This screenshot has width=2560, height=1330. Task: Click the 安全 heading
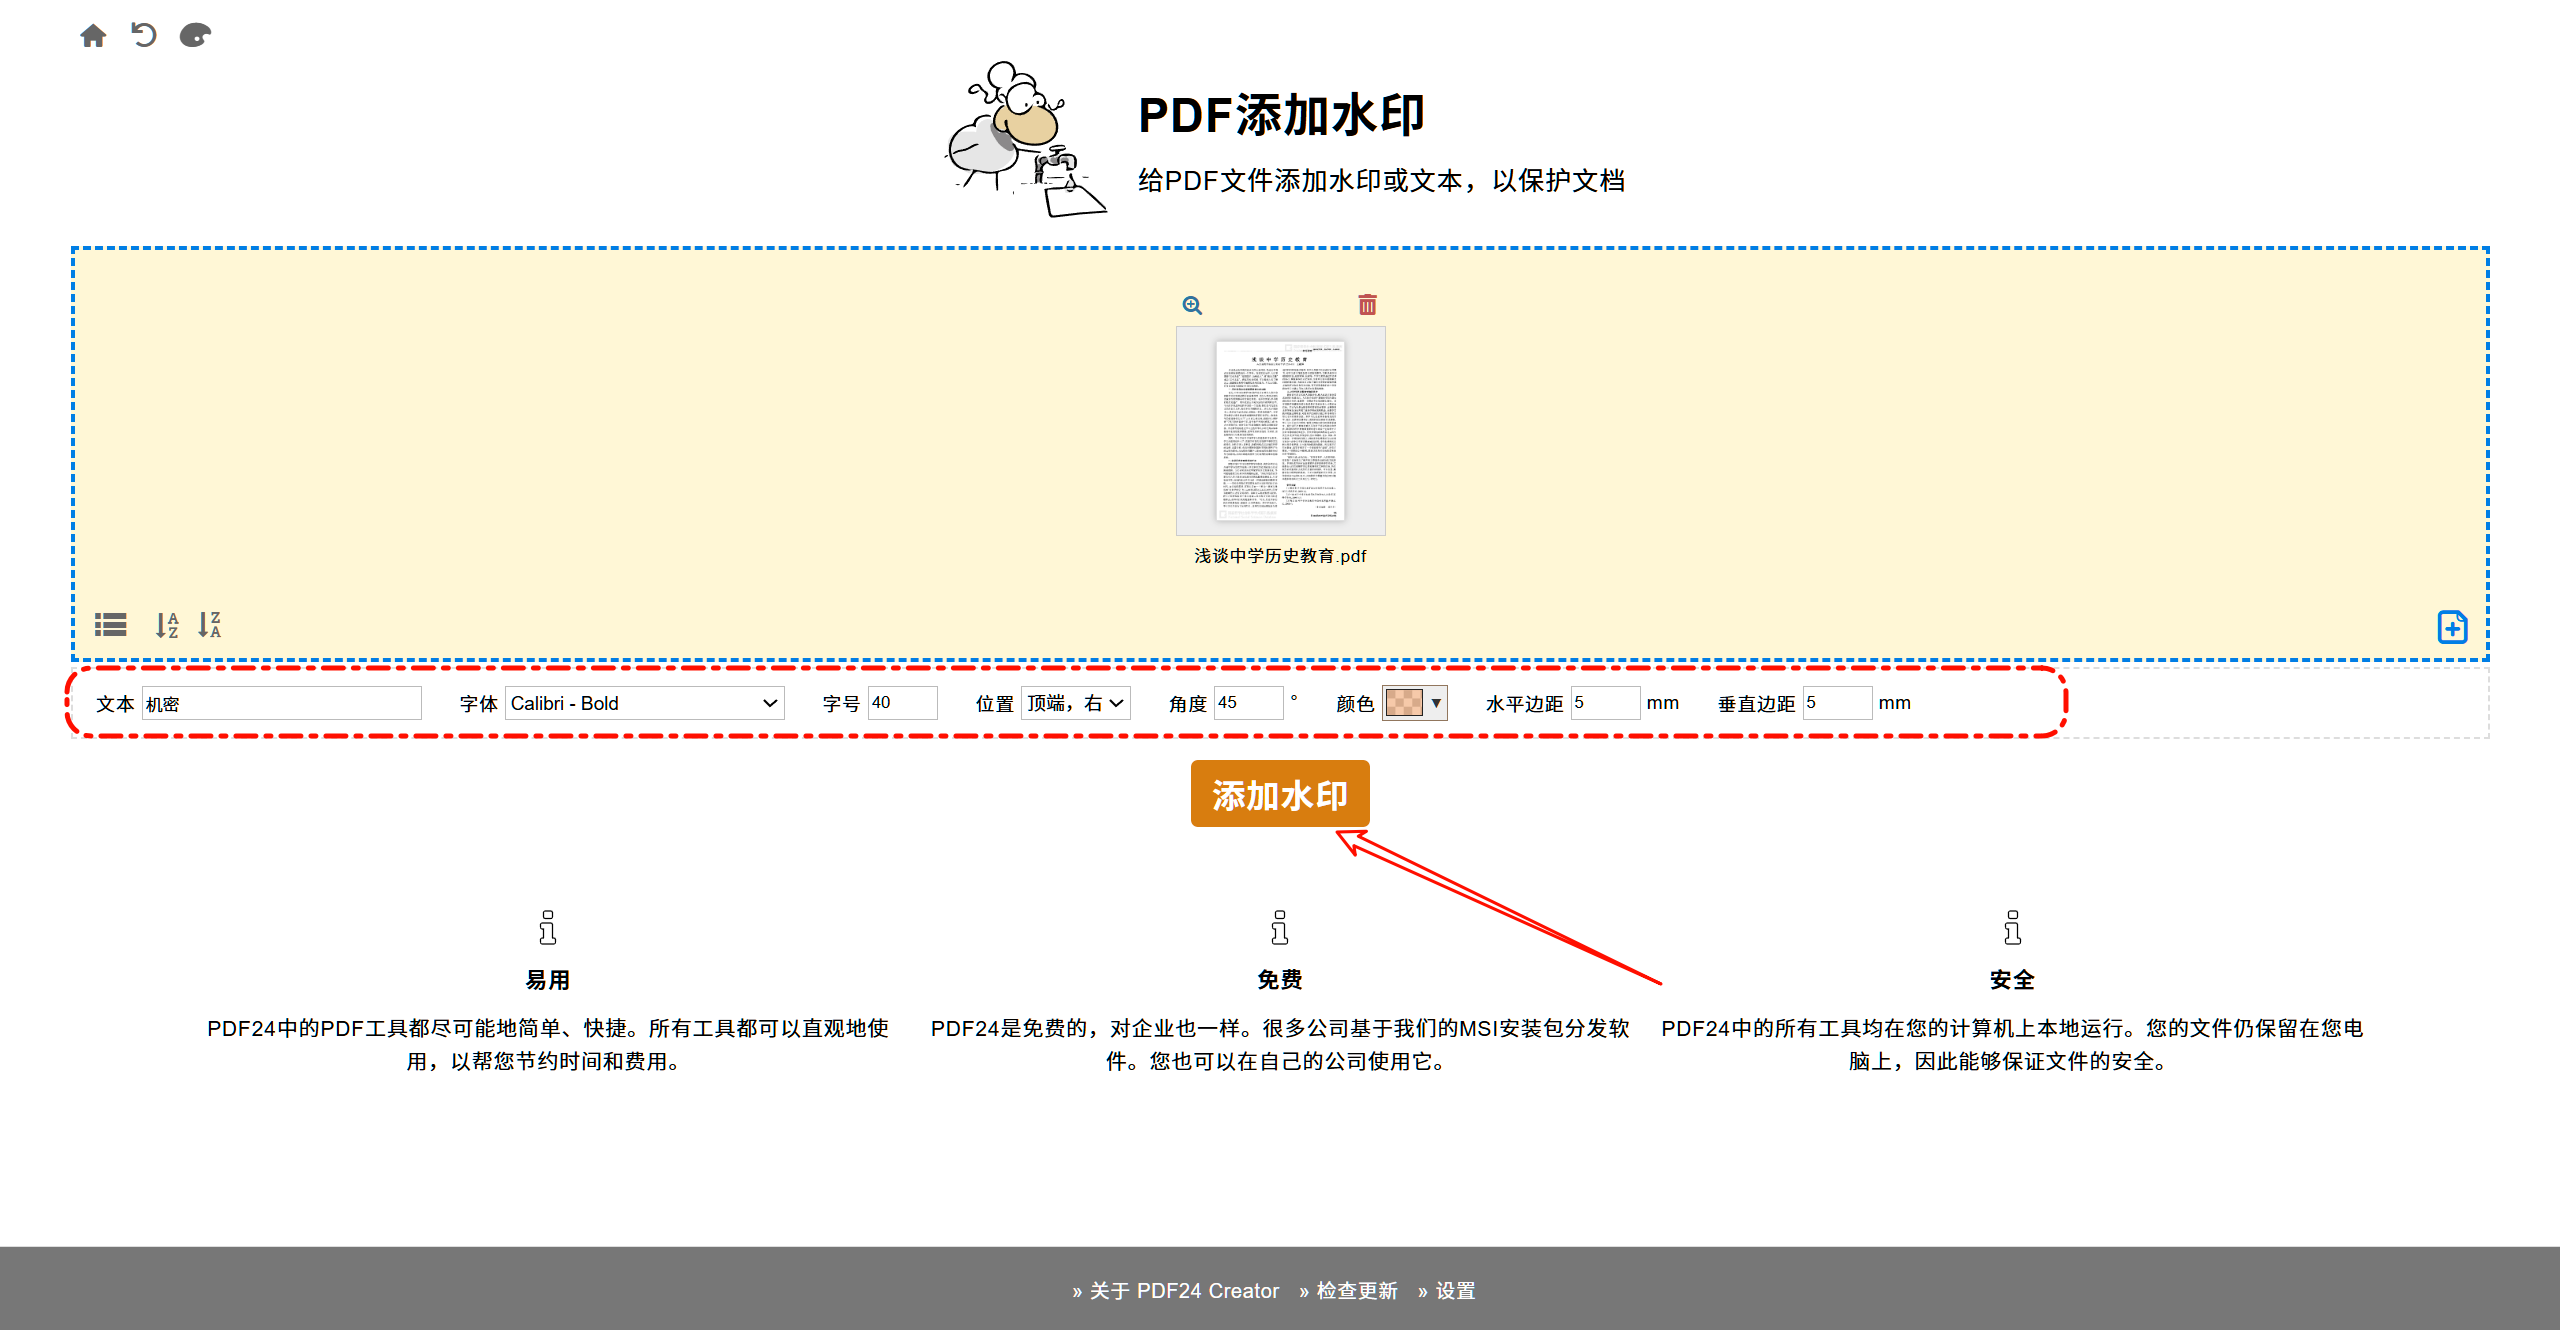2012,980
